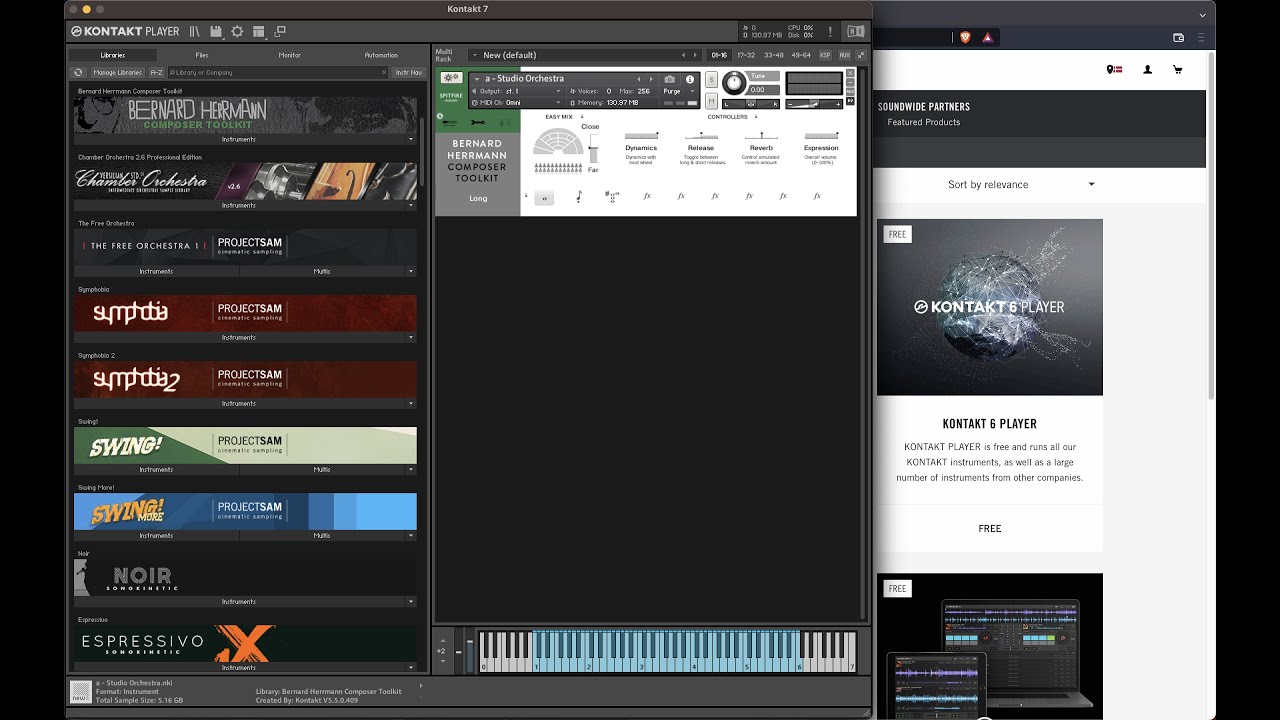Click FREE link under Kontakt 6 Player
The image size is (1280, 720).
(989, 528)
